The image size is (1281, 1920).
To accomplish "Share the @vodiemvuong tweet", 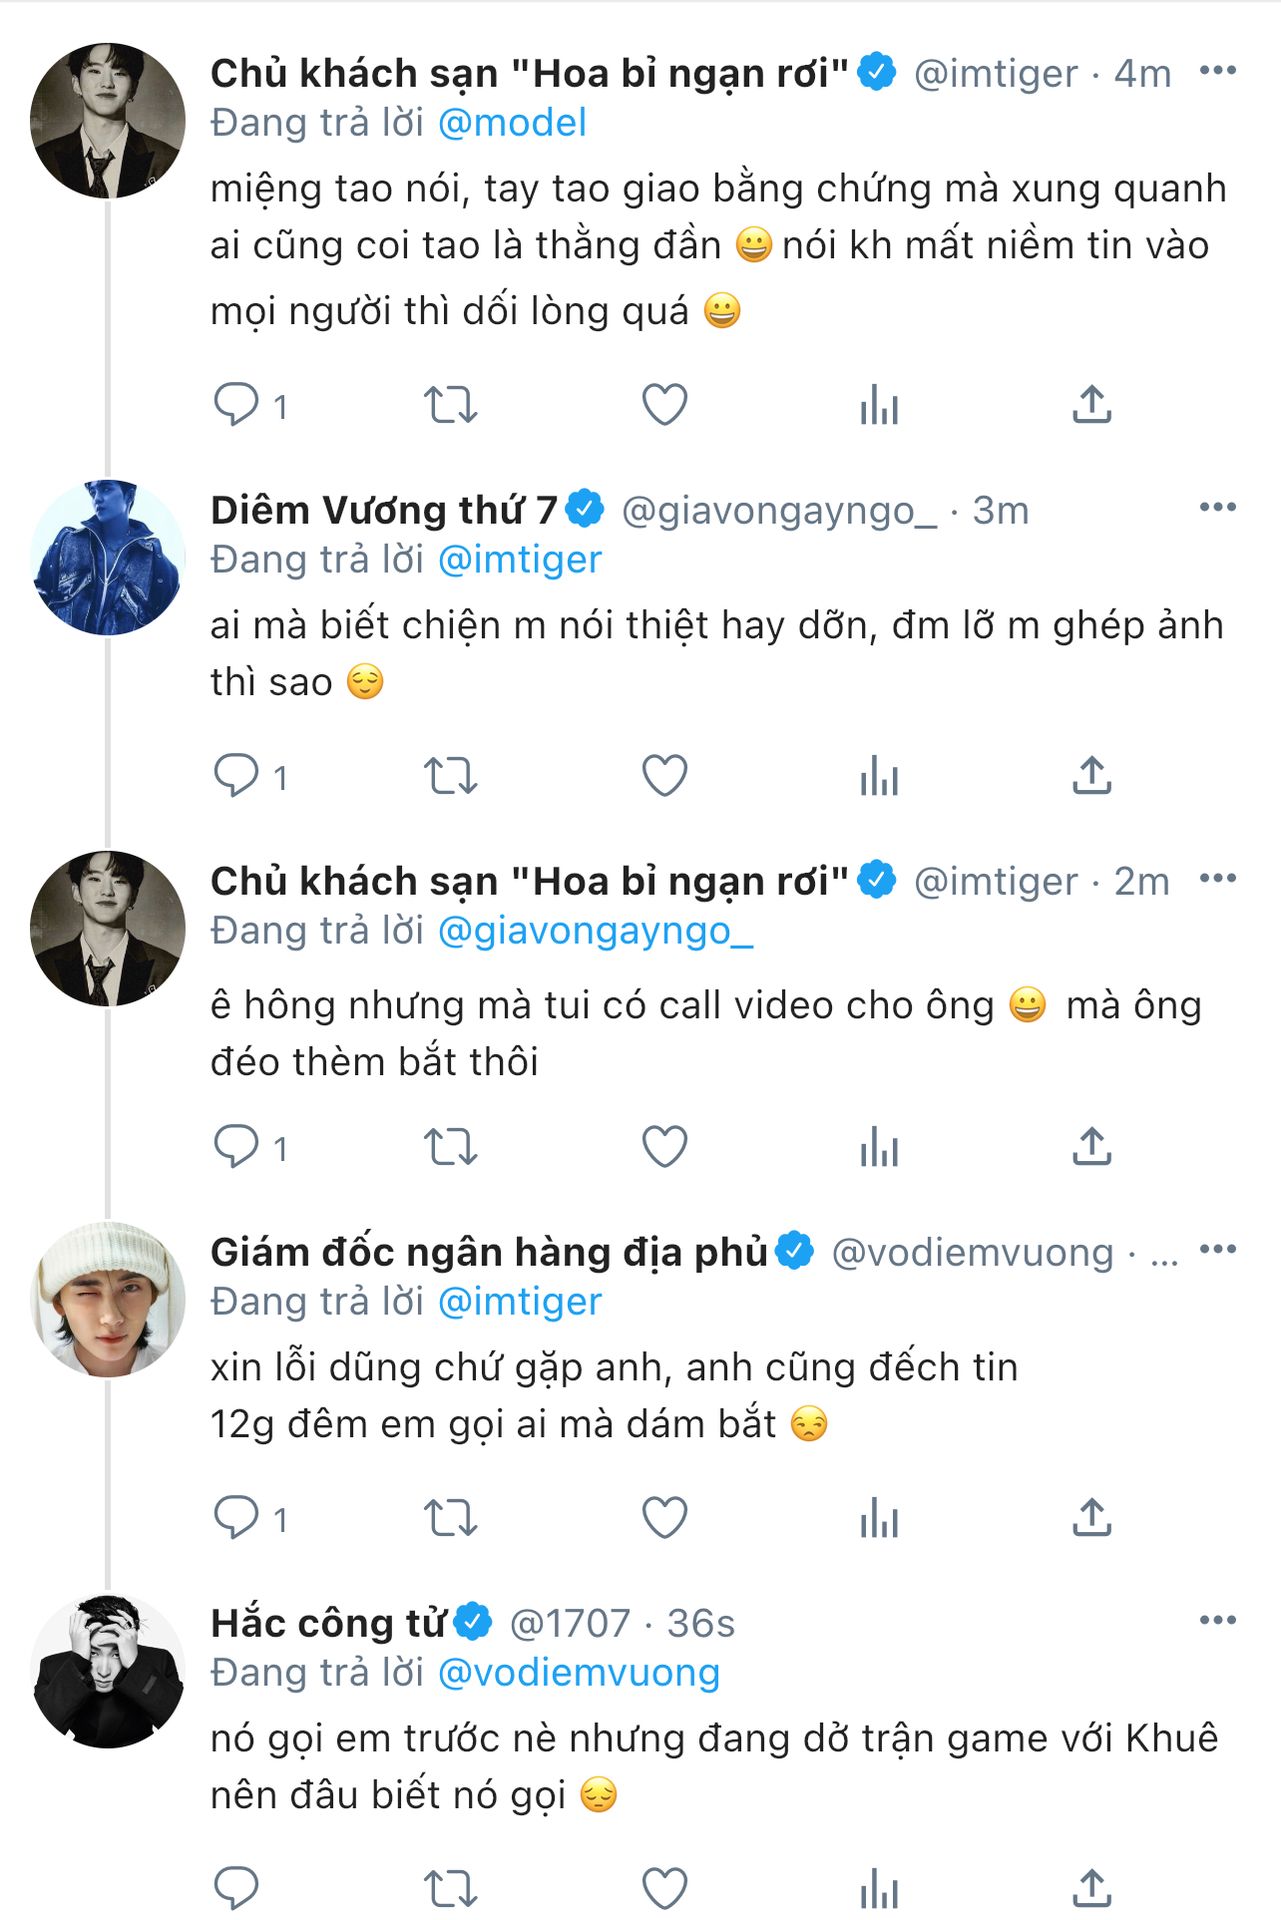I will 1091,1518.
